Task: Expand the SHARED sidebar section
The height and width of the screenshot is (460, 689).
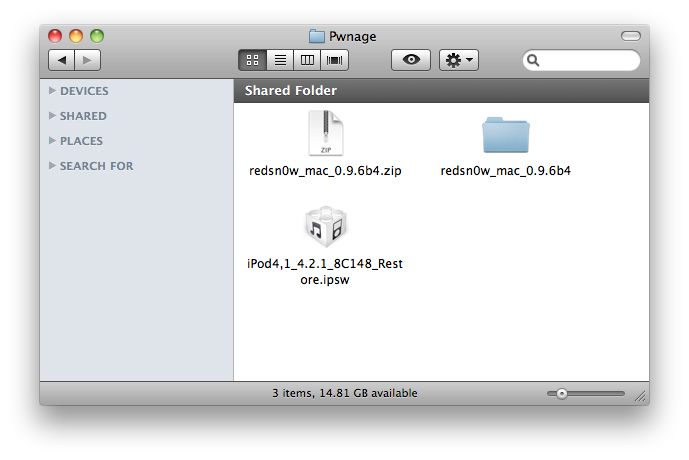Action: click(x=52, y=116)
